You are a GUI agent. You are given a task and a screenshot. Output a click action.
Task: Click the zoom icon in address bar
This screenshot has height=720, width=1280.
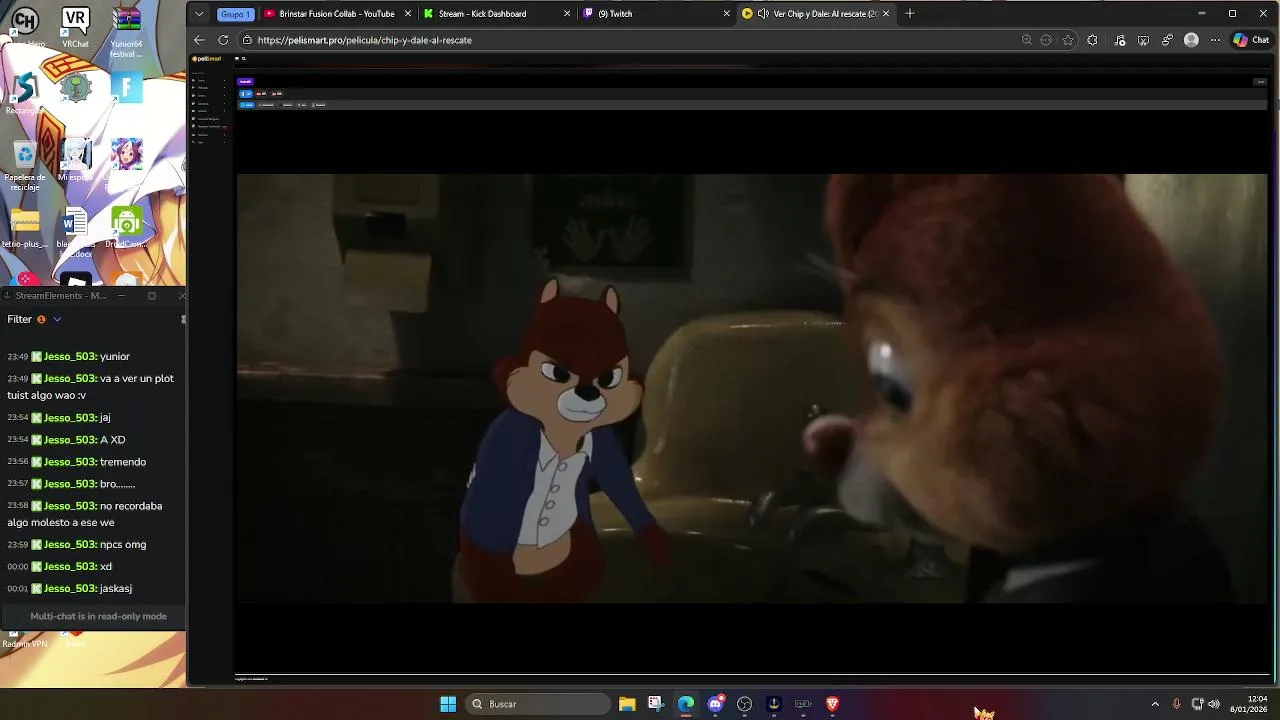pyautogui.click(x=1026, y=40)
